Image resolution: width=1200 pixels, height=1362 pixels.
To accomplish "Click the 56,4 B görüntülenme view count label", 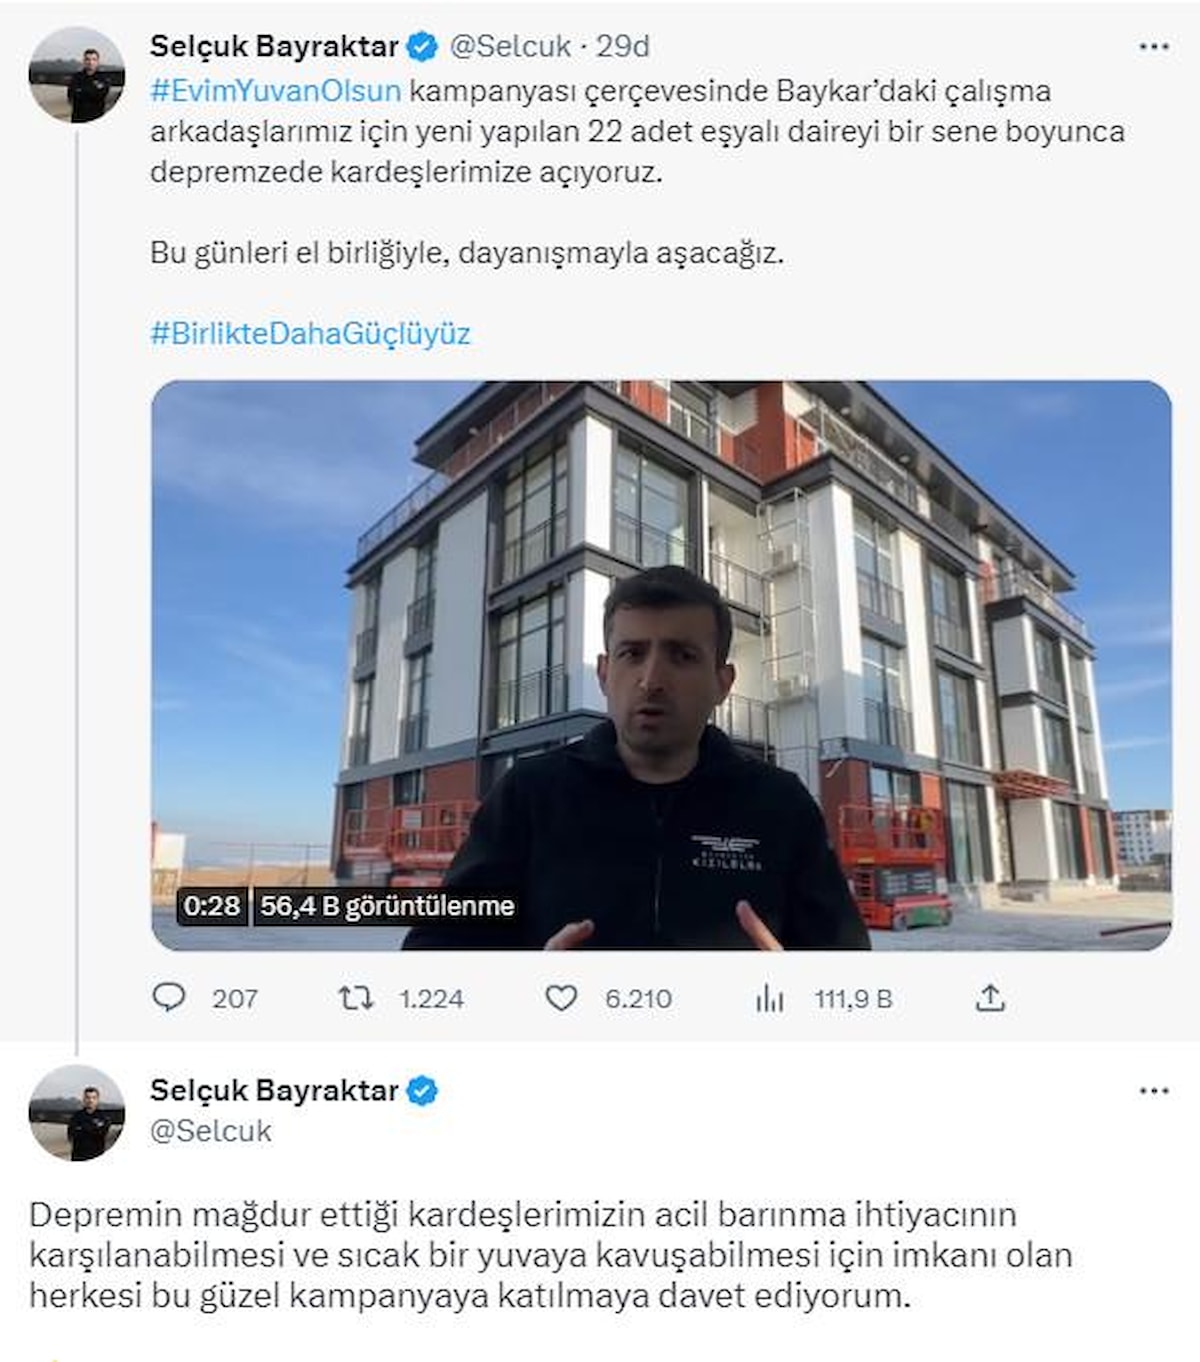I will coord(387,906).
